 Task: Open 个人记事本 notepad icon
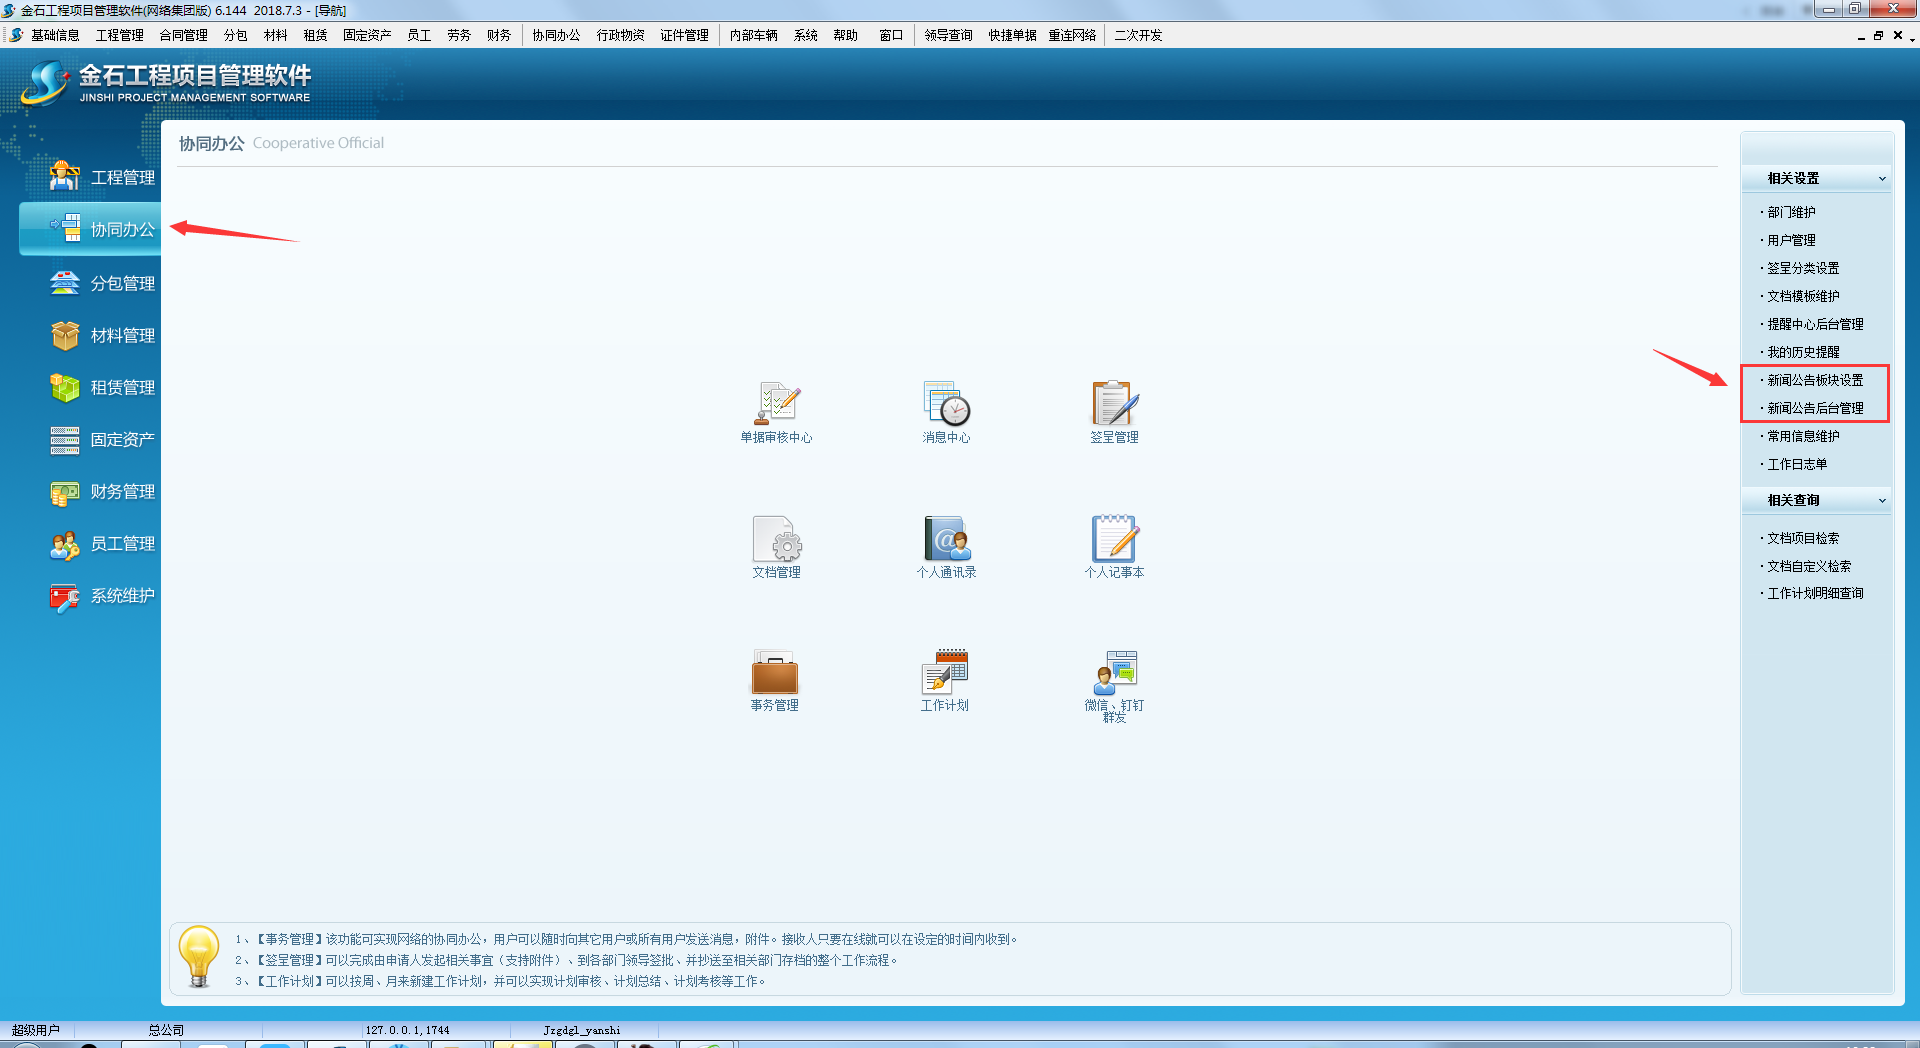(1114, 538)
